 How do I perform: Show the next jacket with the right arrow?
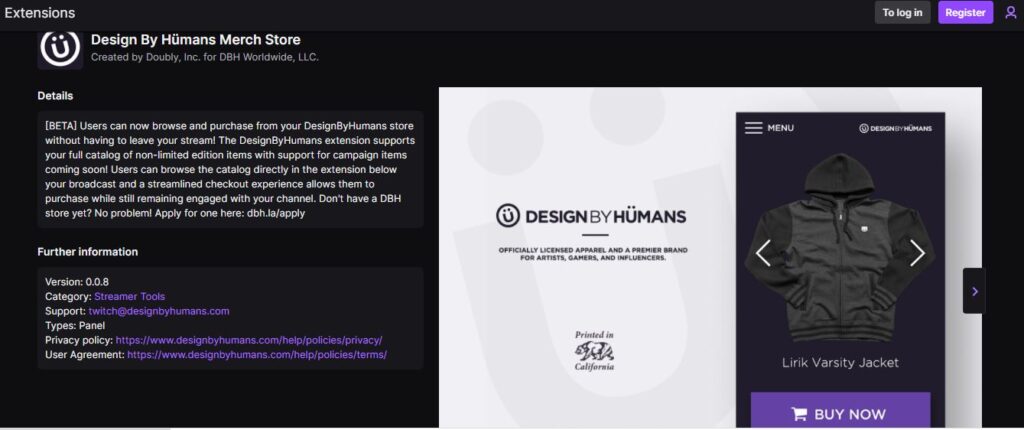pyautogui.click(x=918, y=253)
